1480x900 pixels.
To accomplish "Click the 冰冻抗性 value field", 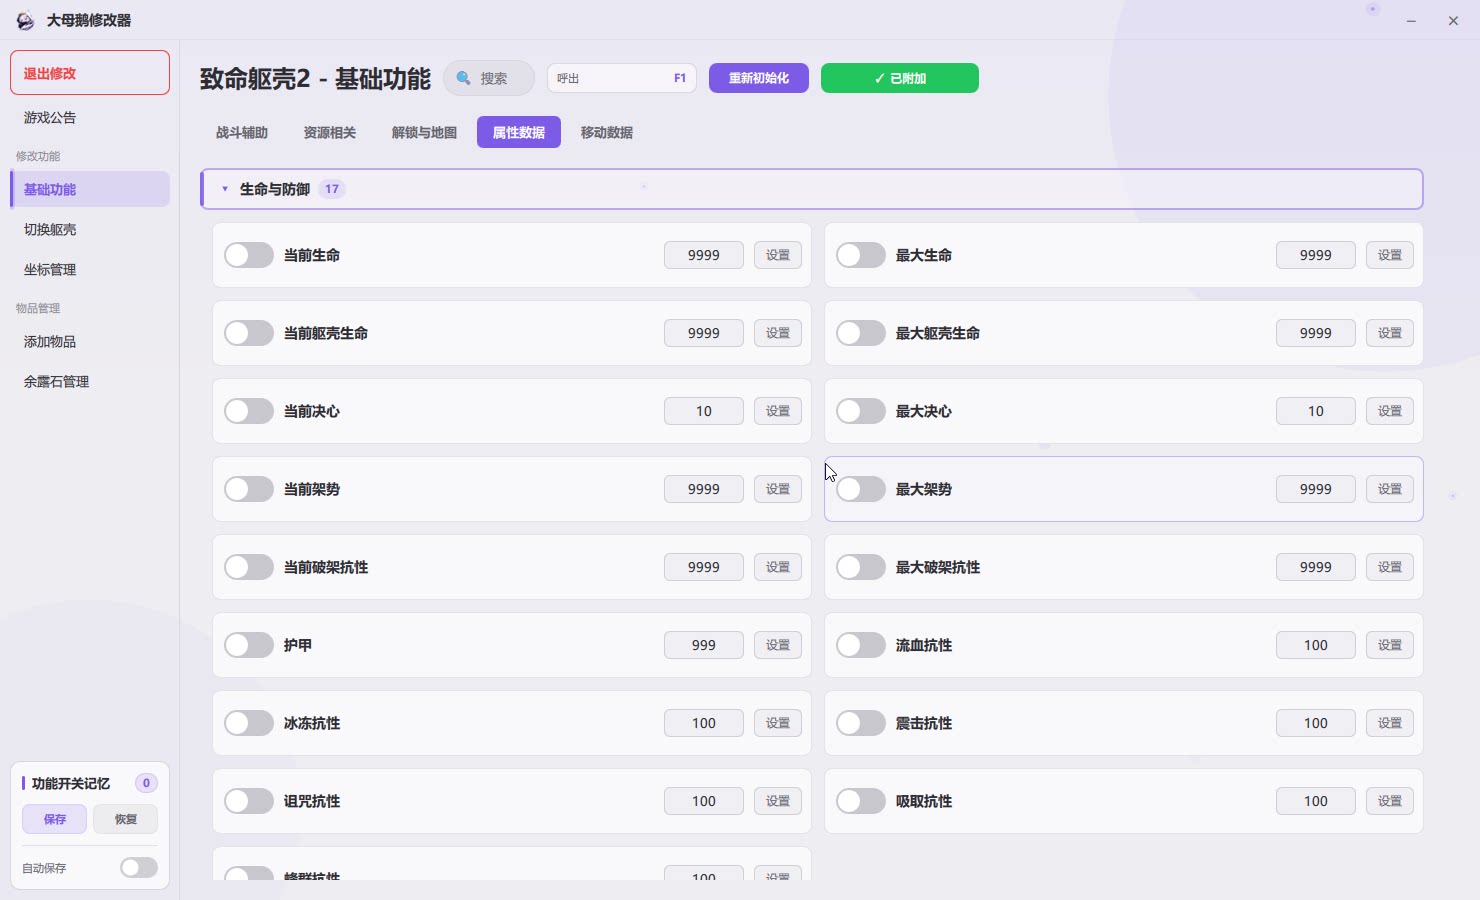I will pos(704,723).
